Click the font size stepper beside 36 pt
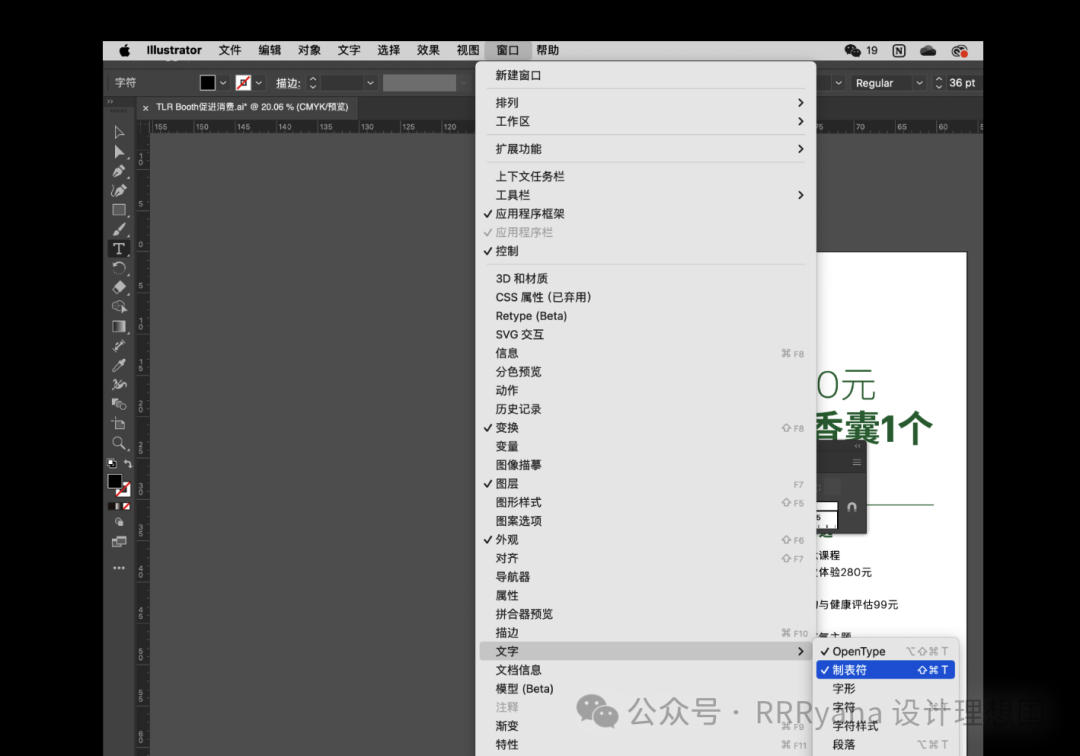 (938, 83)
